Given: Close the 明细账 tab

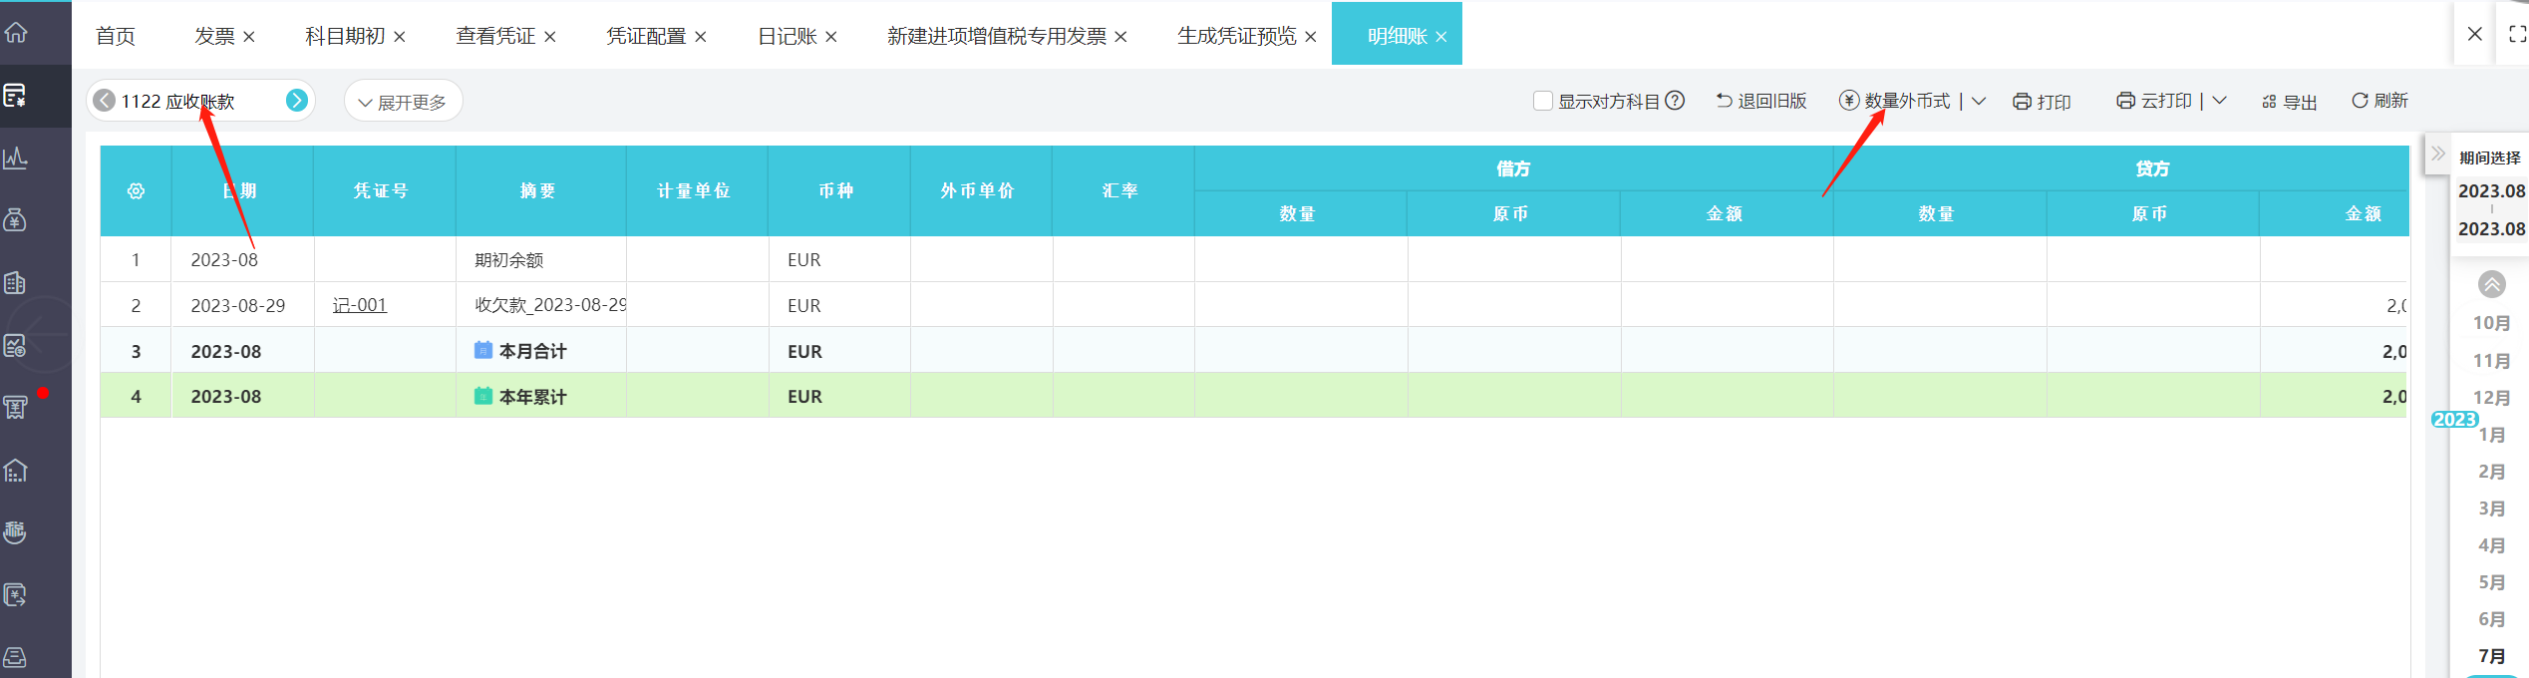Looking at the screenshot, I should (1441, 37).
